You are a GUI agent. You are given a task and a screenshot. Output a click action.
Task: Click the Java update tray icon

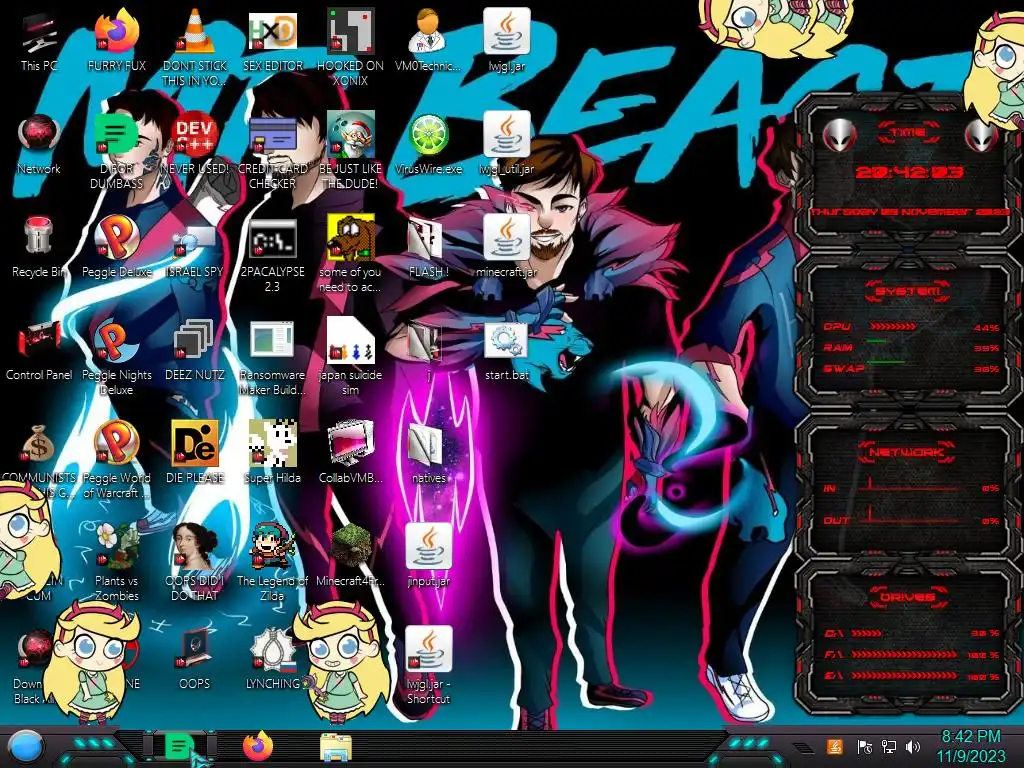tap(835, 746)
